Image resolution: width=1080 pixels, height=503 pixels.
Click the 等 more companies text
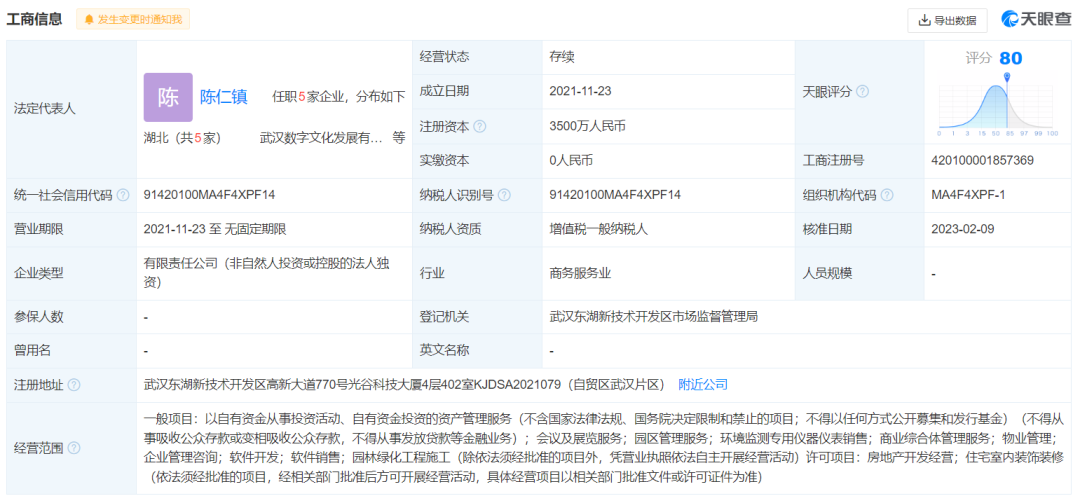(399, 138)
